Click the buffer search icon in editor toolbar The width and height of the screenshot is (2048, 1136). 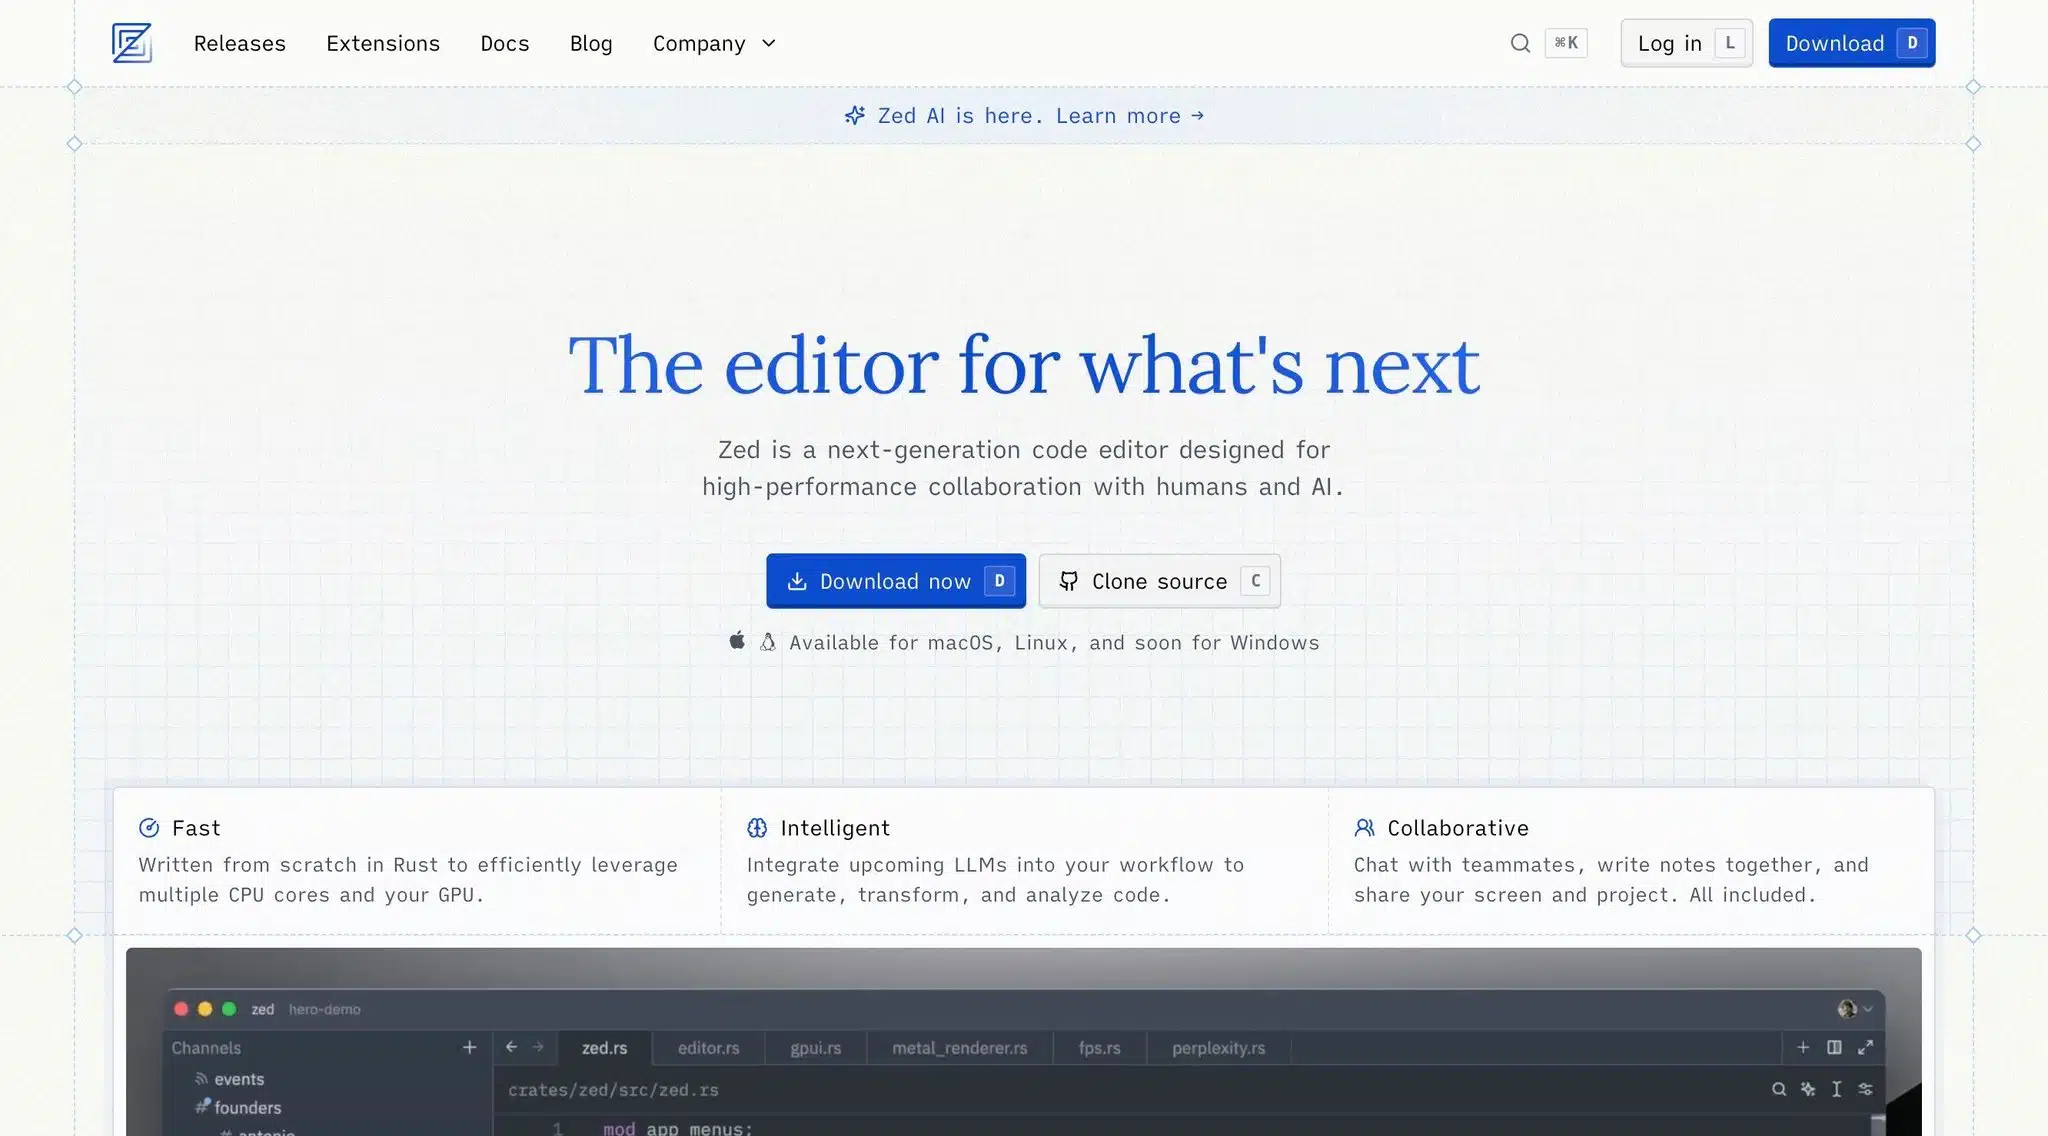[1779, 1089]
